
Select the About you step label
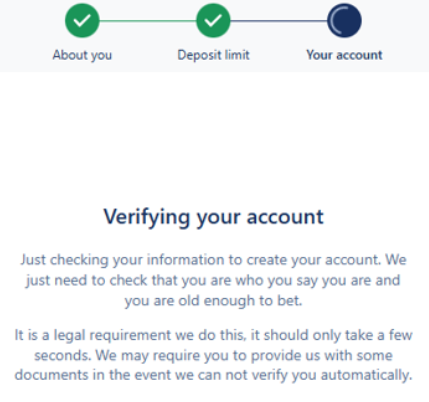pyautogui.click(x=82, y=55)
